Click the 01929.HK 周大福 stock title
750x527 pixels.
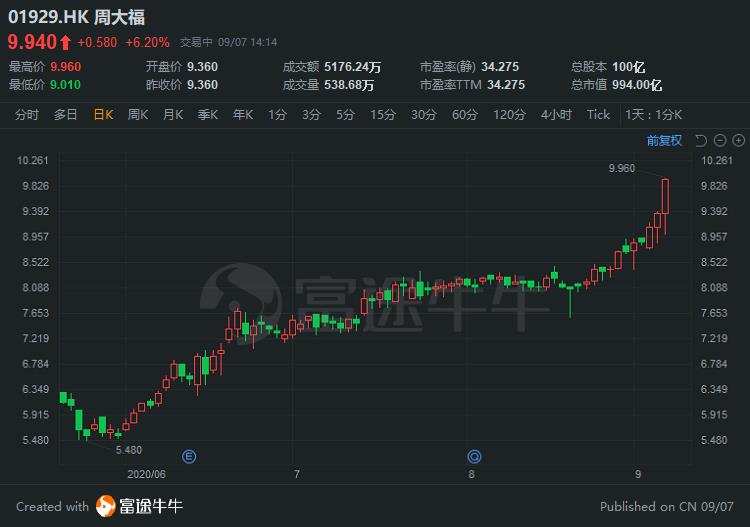click(x=77, y=18)
